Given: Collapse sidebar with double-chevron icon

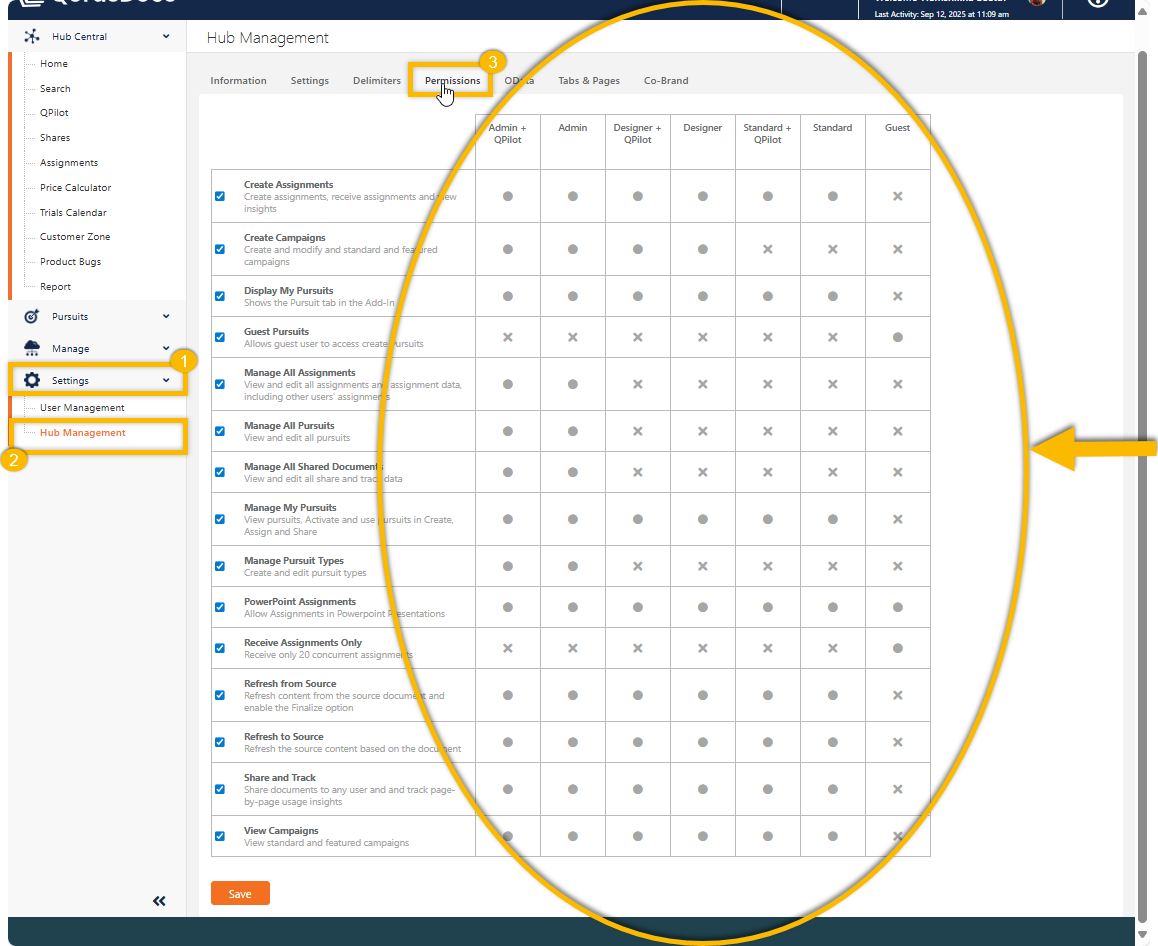Looking at the screenshot, I should pyautogui.click(x=159, y=901).
